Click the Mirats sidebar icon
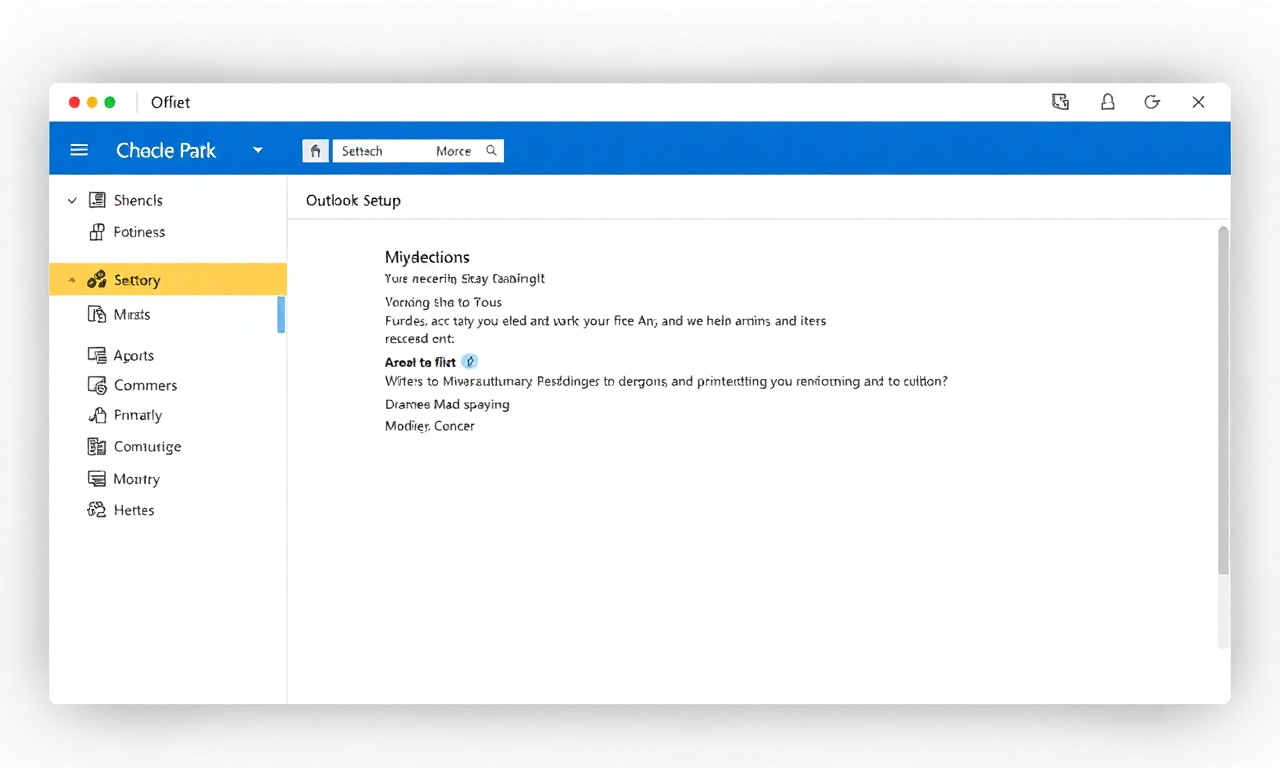Screen dimensions: 1280x768 coord(97,314)
